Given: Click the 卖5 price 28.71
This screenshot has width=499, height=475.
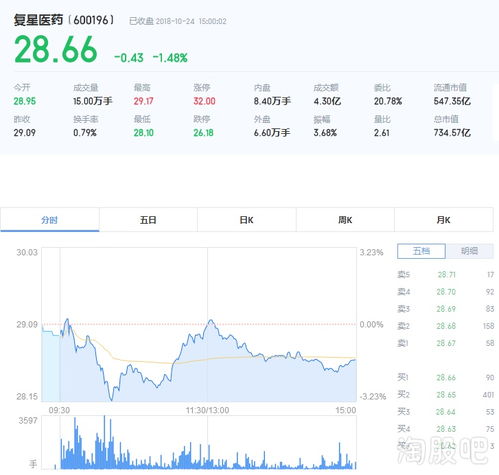Looking at the screenshot, I should point(446,274).
